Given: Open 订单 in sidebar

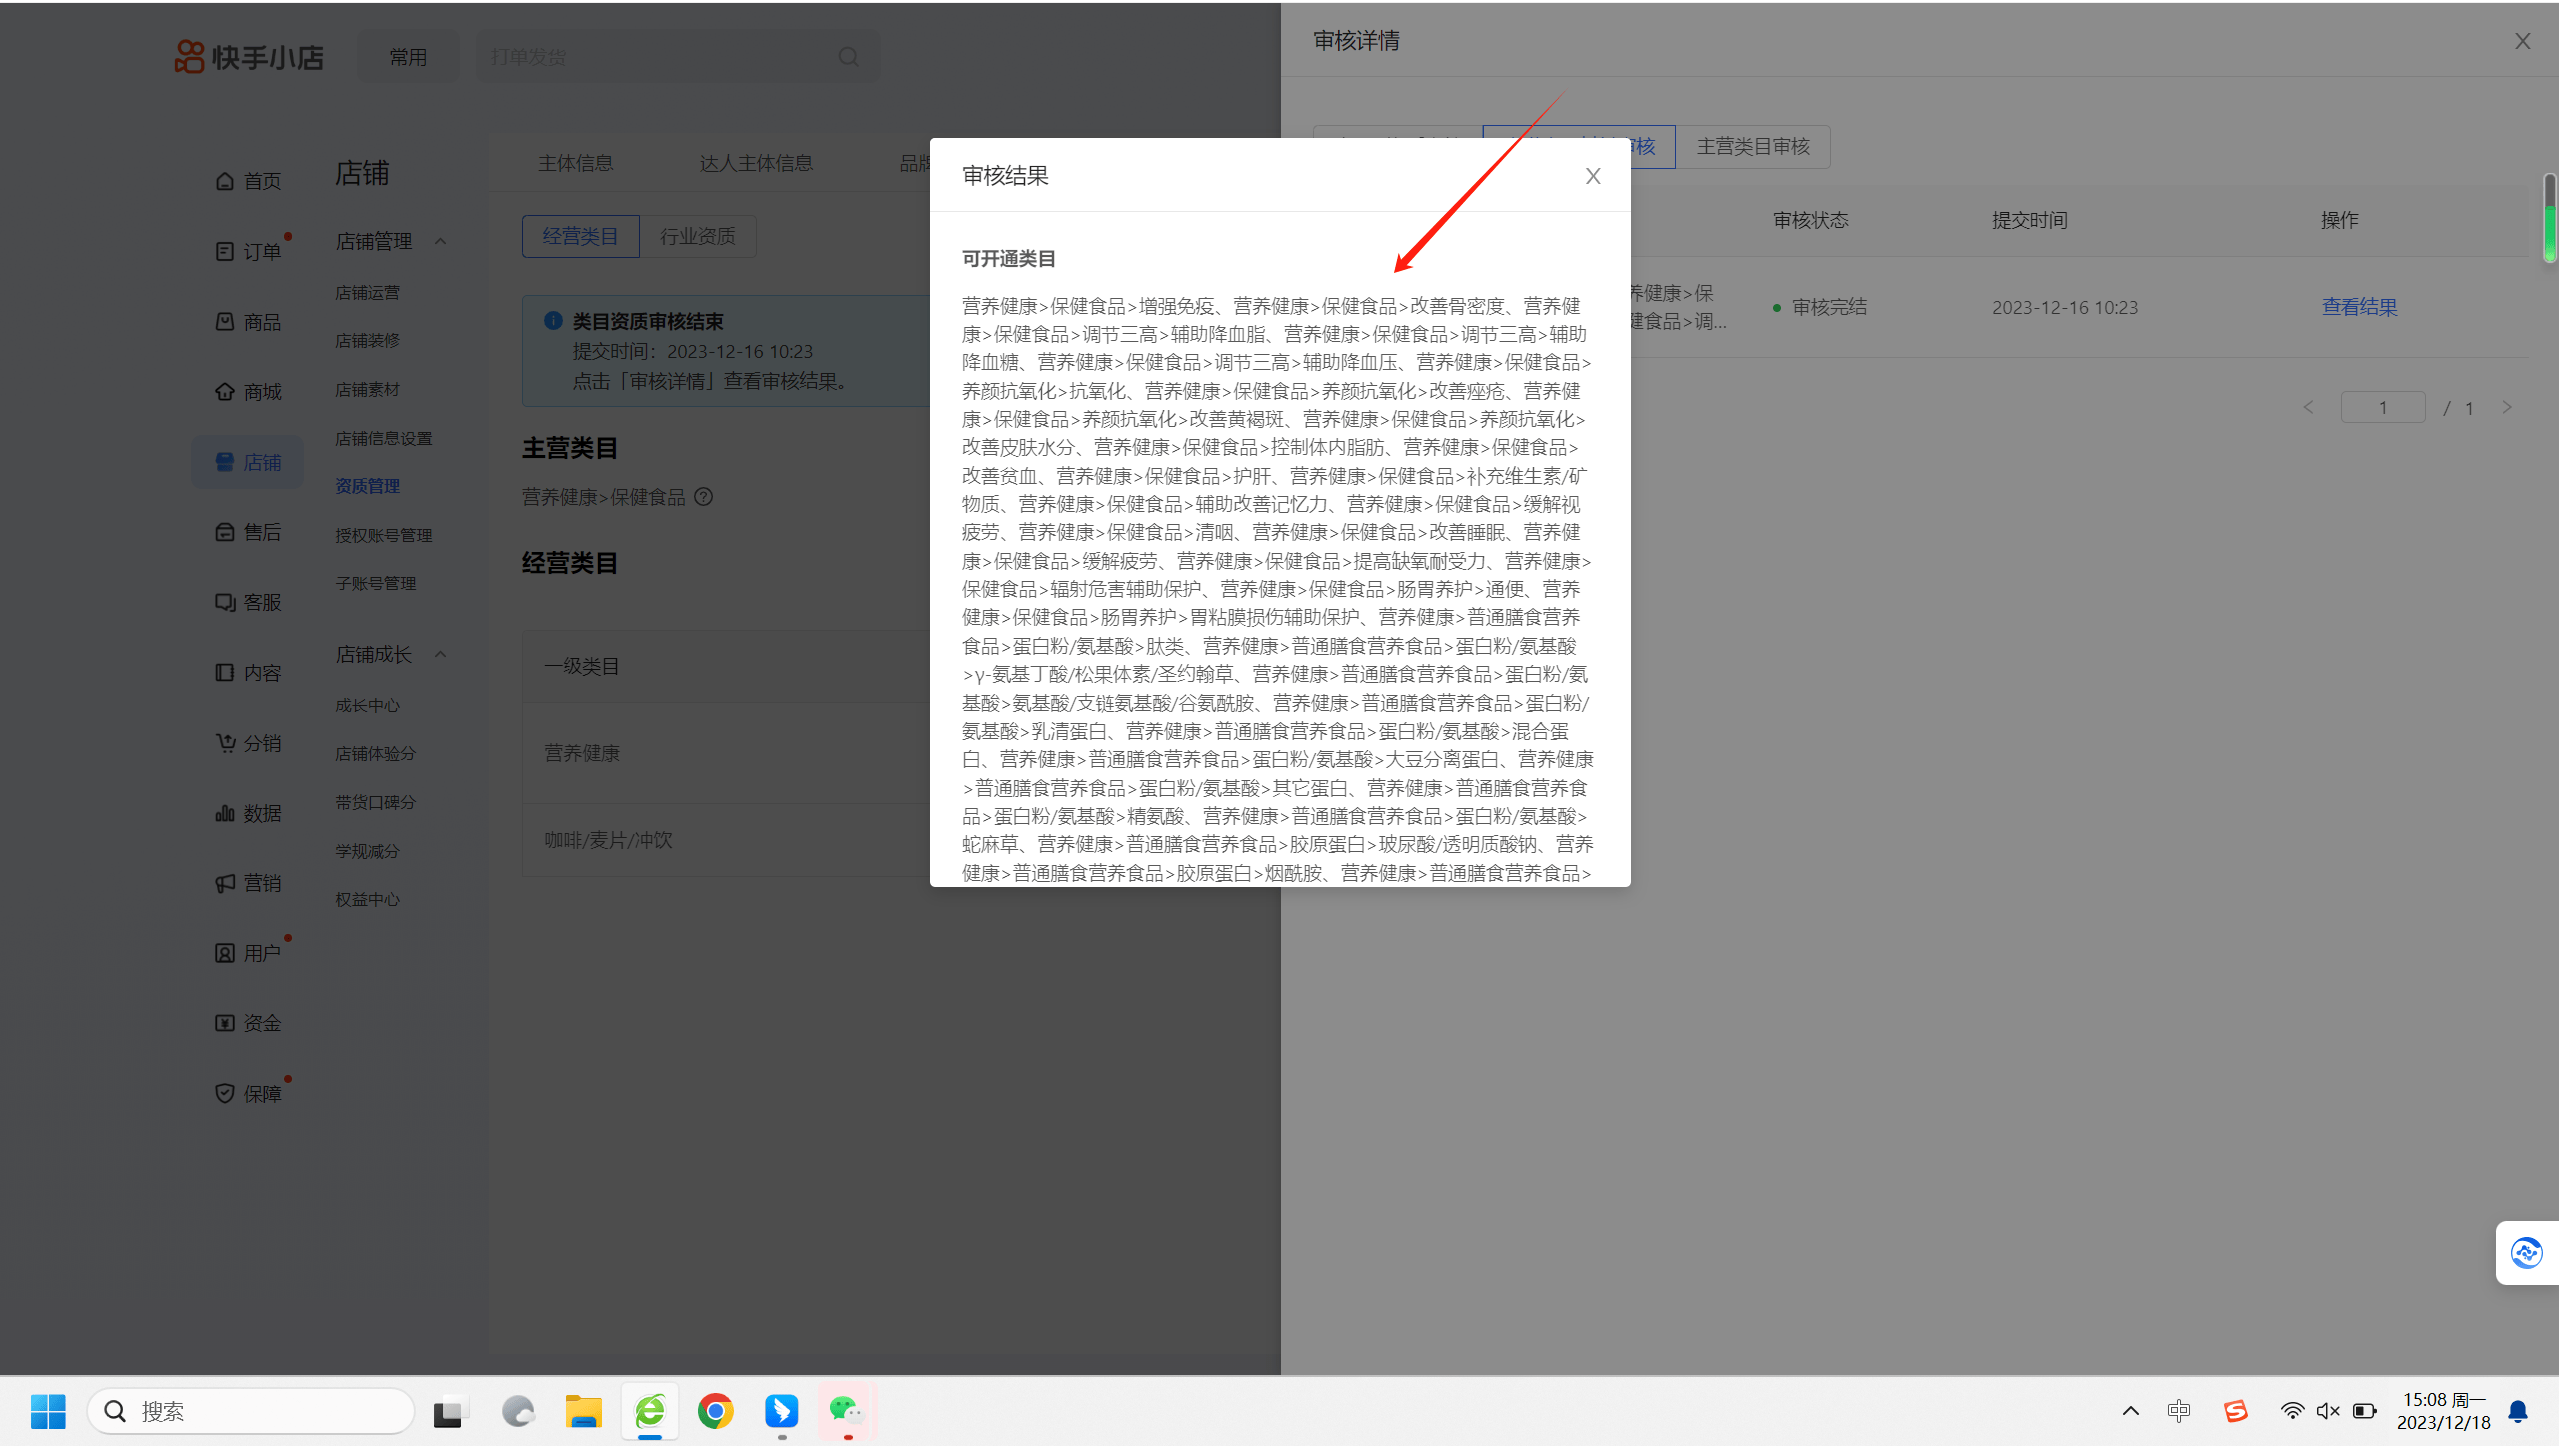Looking at the screenshot, I should 248,251.
